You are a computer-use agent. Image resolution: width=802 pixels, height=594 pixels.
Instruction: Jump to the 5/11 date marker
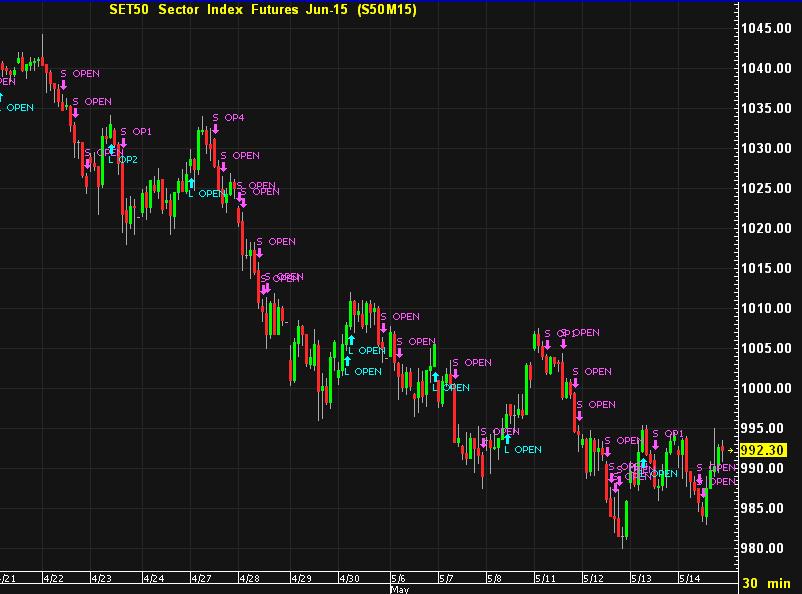[x=545, y=578]
